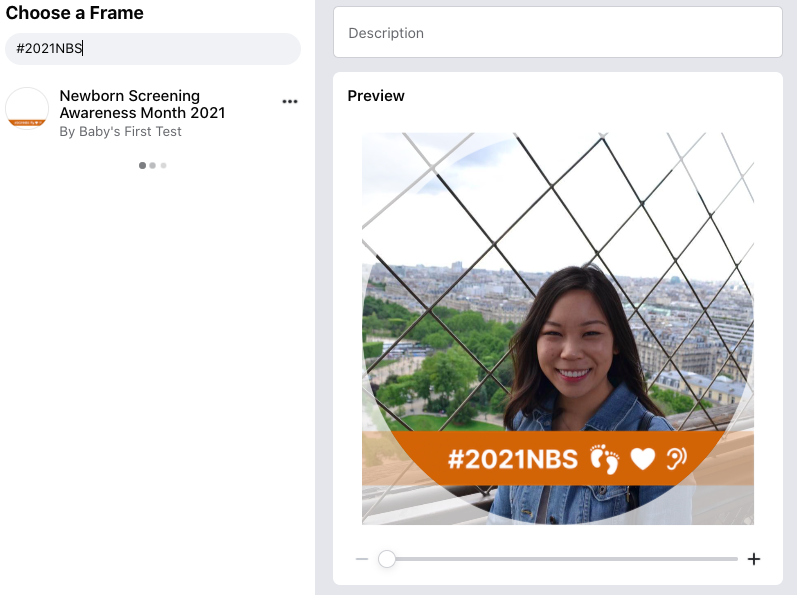Select the second pagination dot

pos(152,165)
